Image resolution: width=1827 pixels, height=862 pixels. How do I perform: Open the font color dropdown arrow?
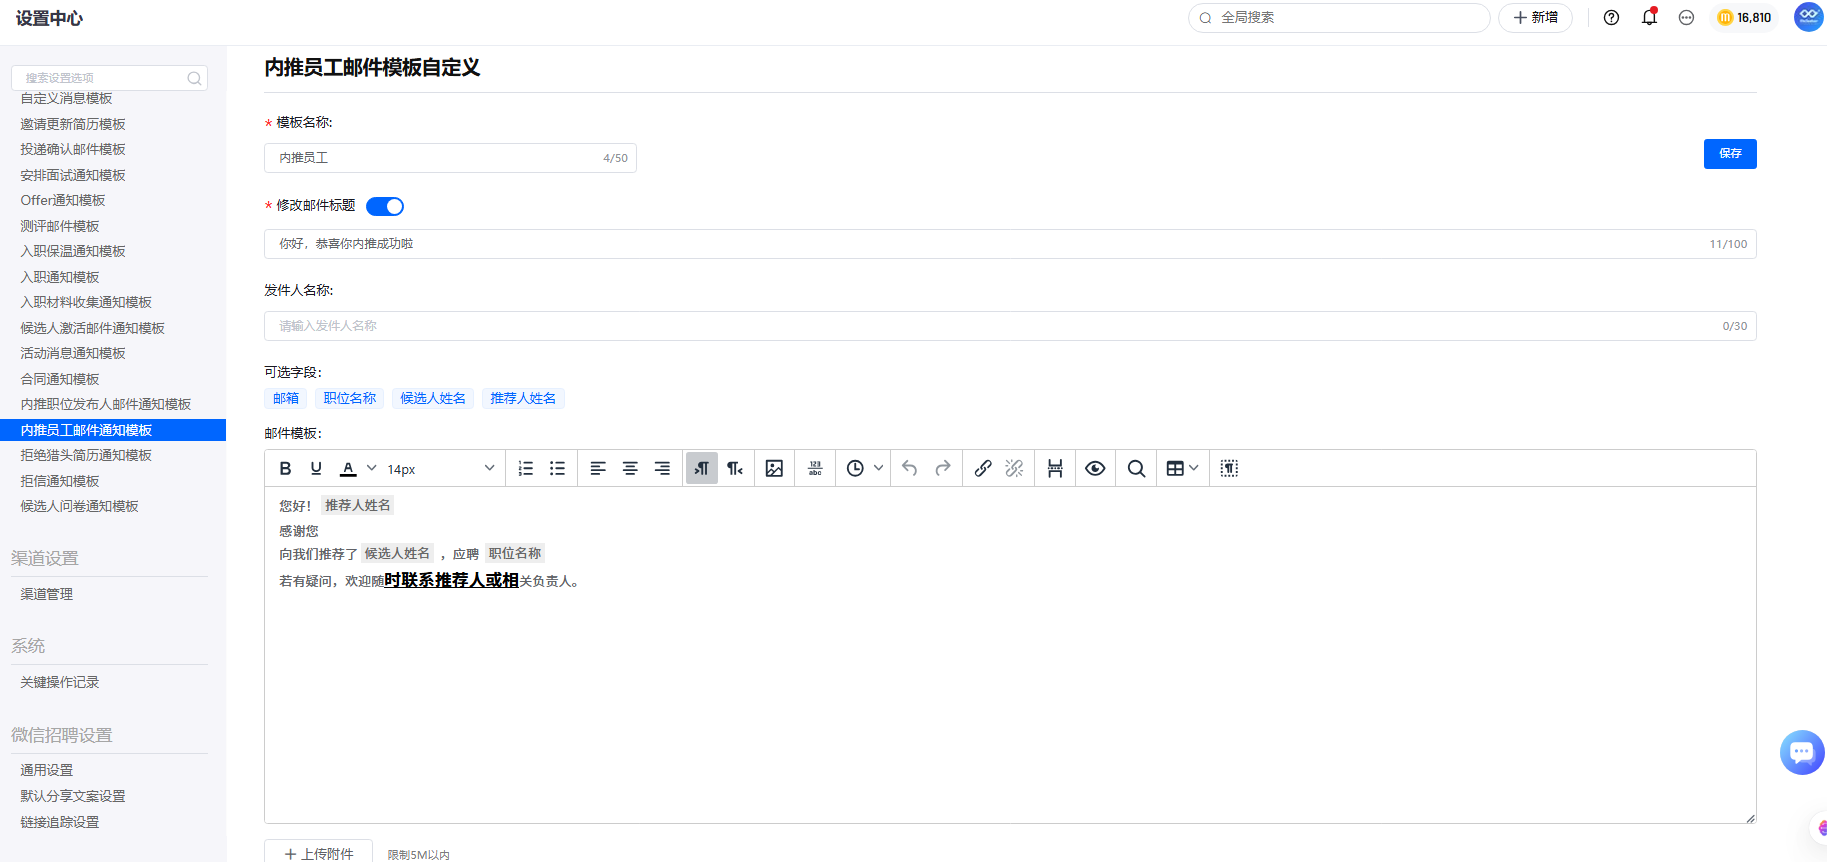point(372,468)
